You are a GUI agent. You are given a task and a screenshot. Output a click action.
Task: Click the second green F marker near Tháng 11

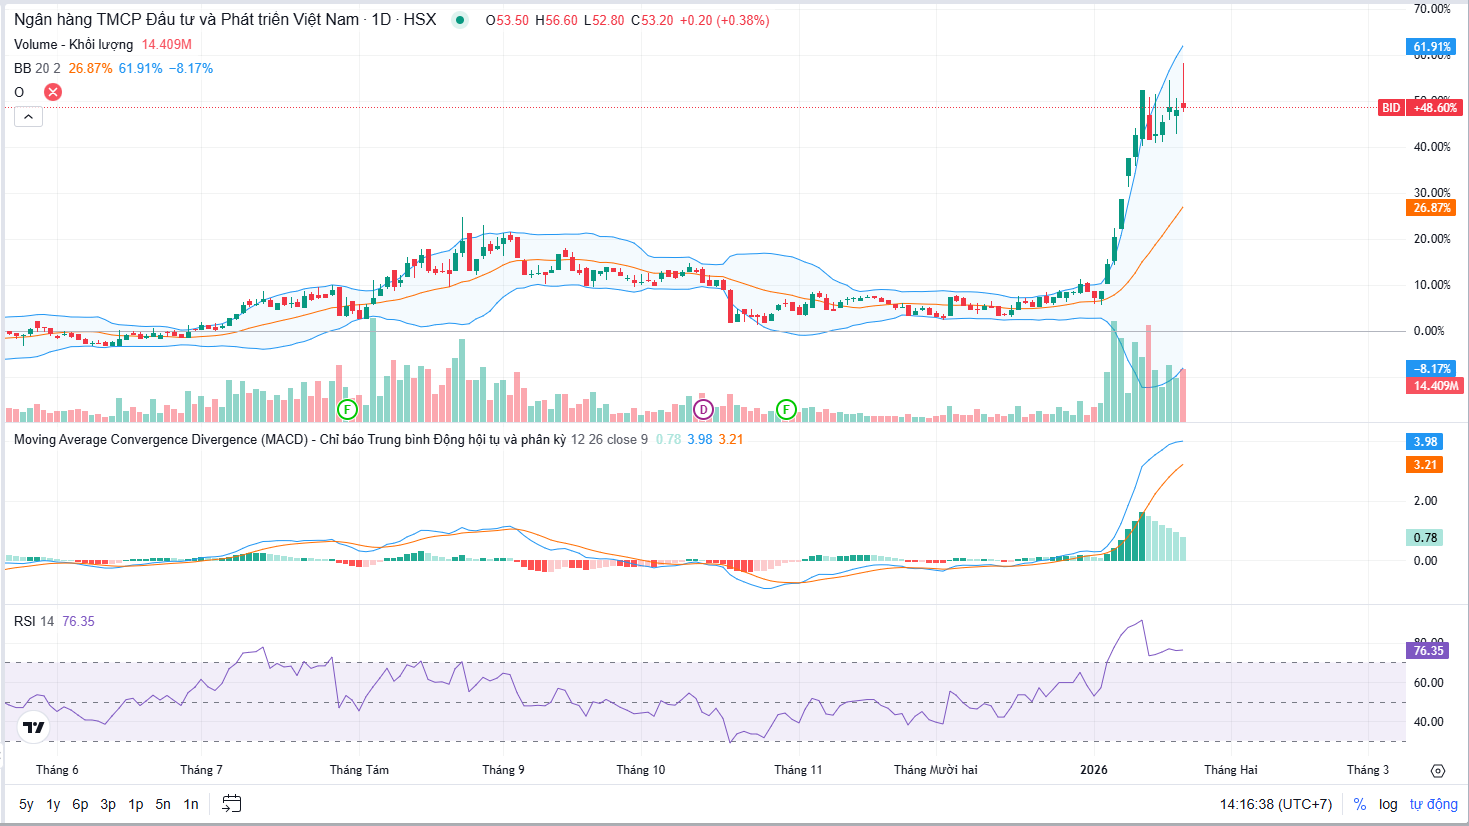click(787, 409)
